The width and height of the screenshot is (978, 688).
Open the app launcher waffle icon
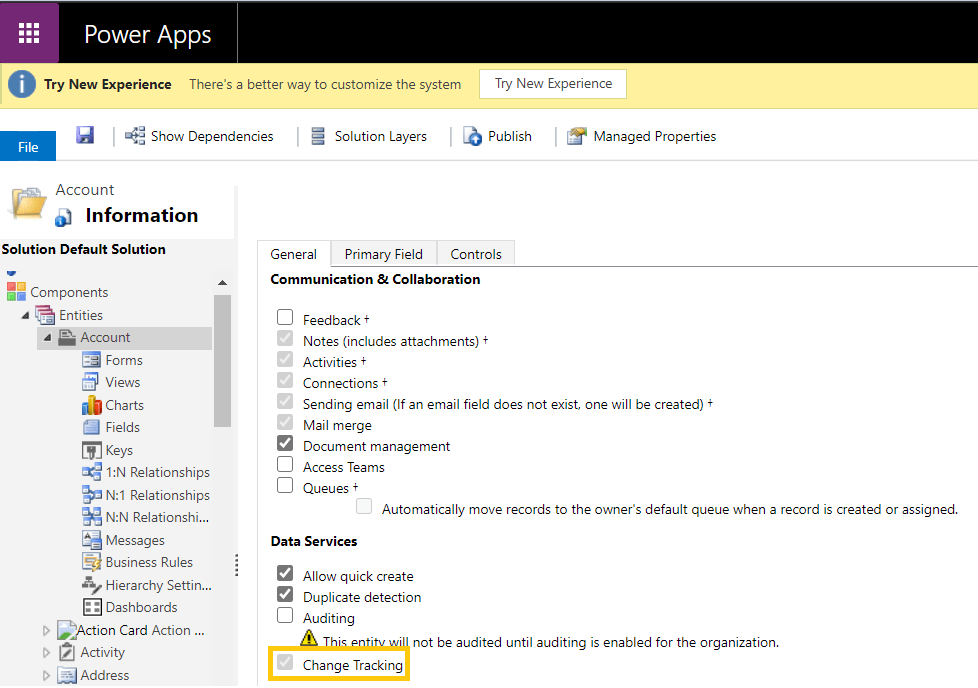29,33
